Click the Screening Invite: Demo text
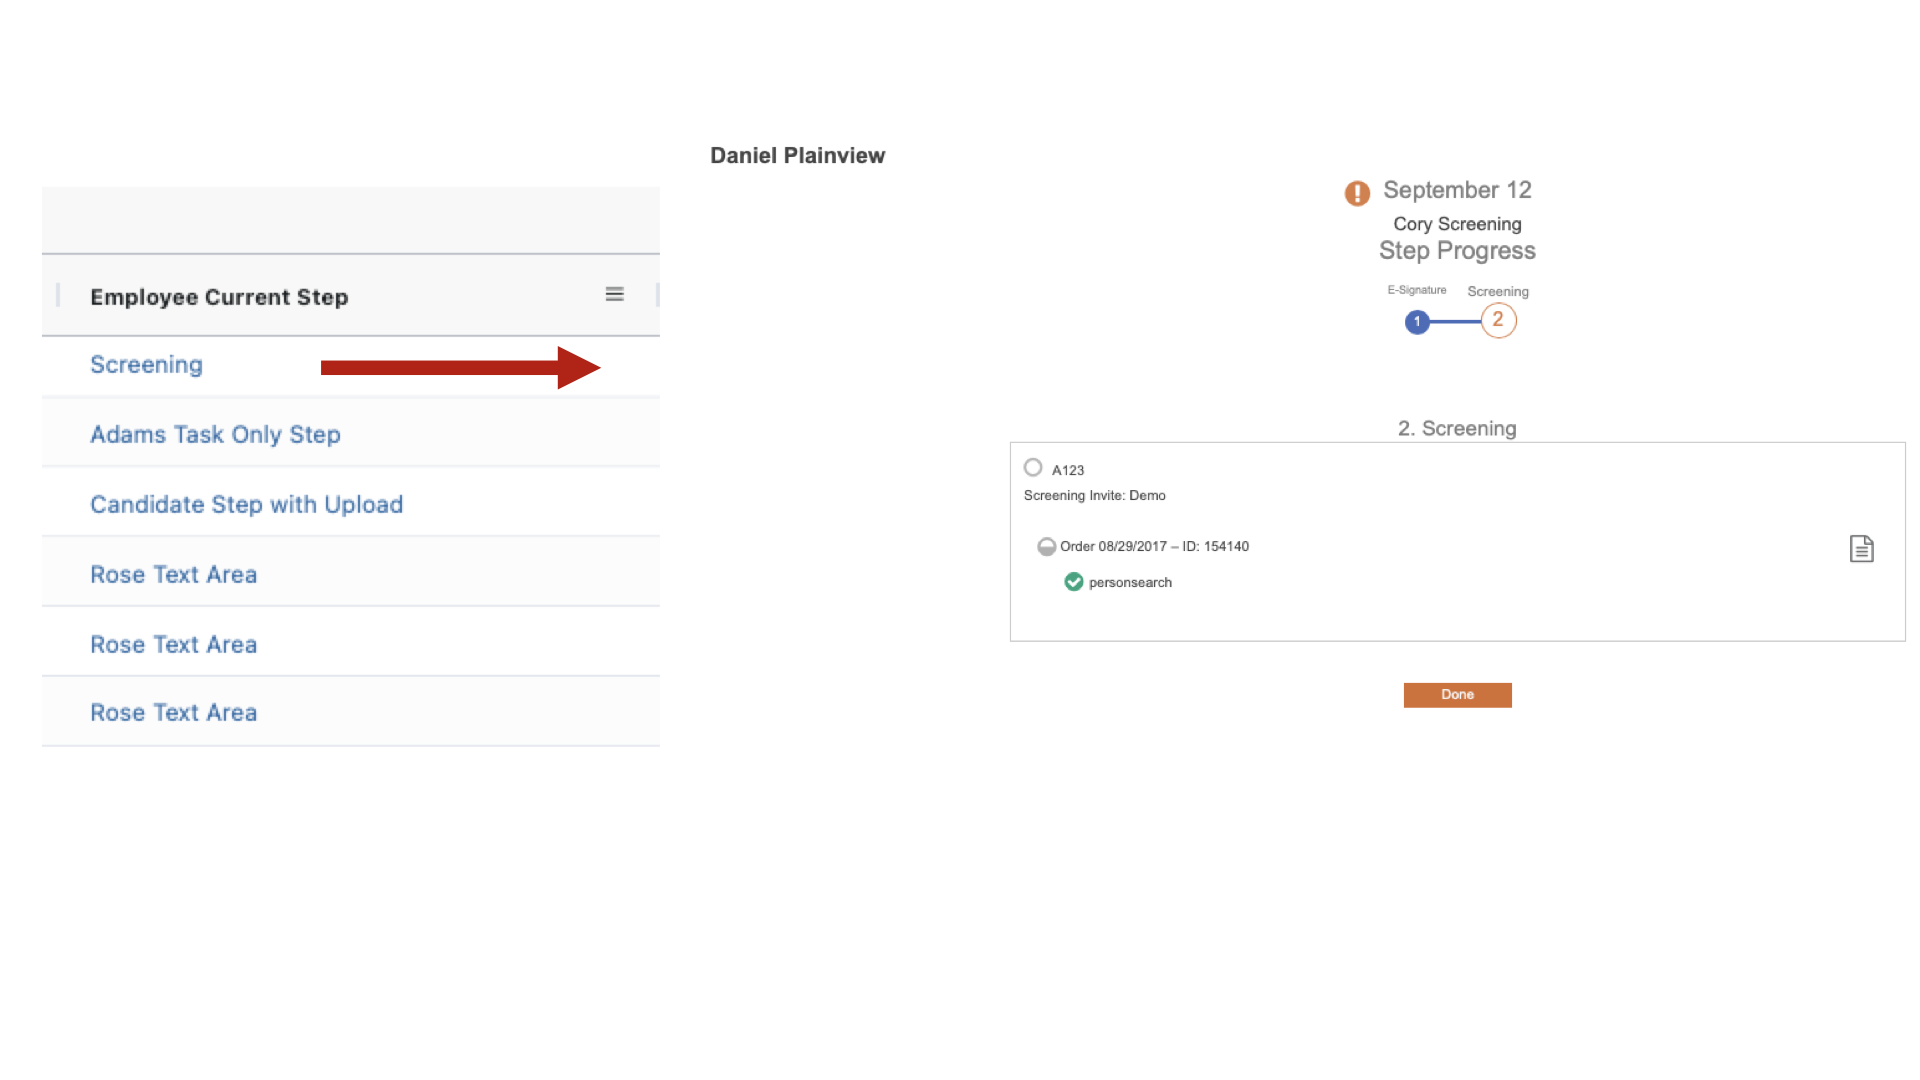This screenshot has width=1920, height=1080. pos(1094,496)
